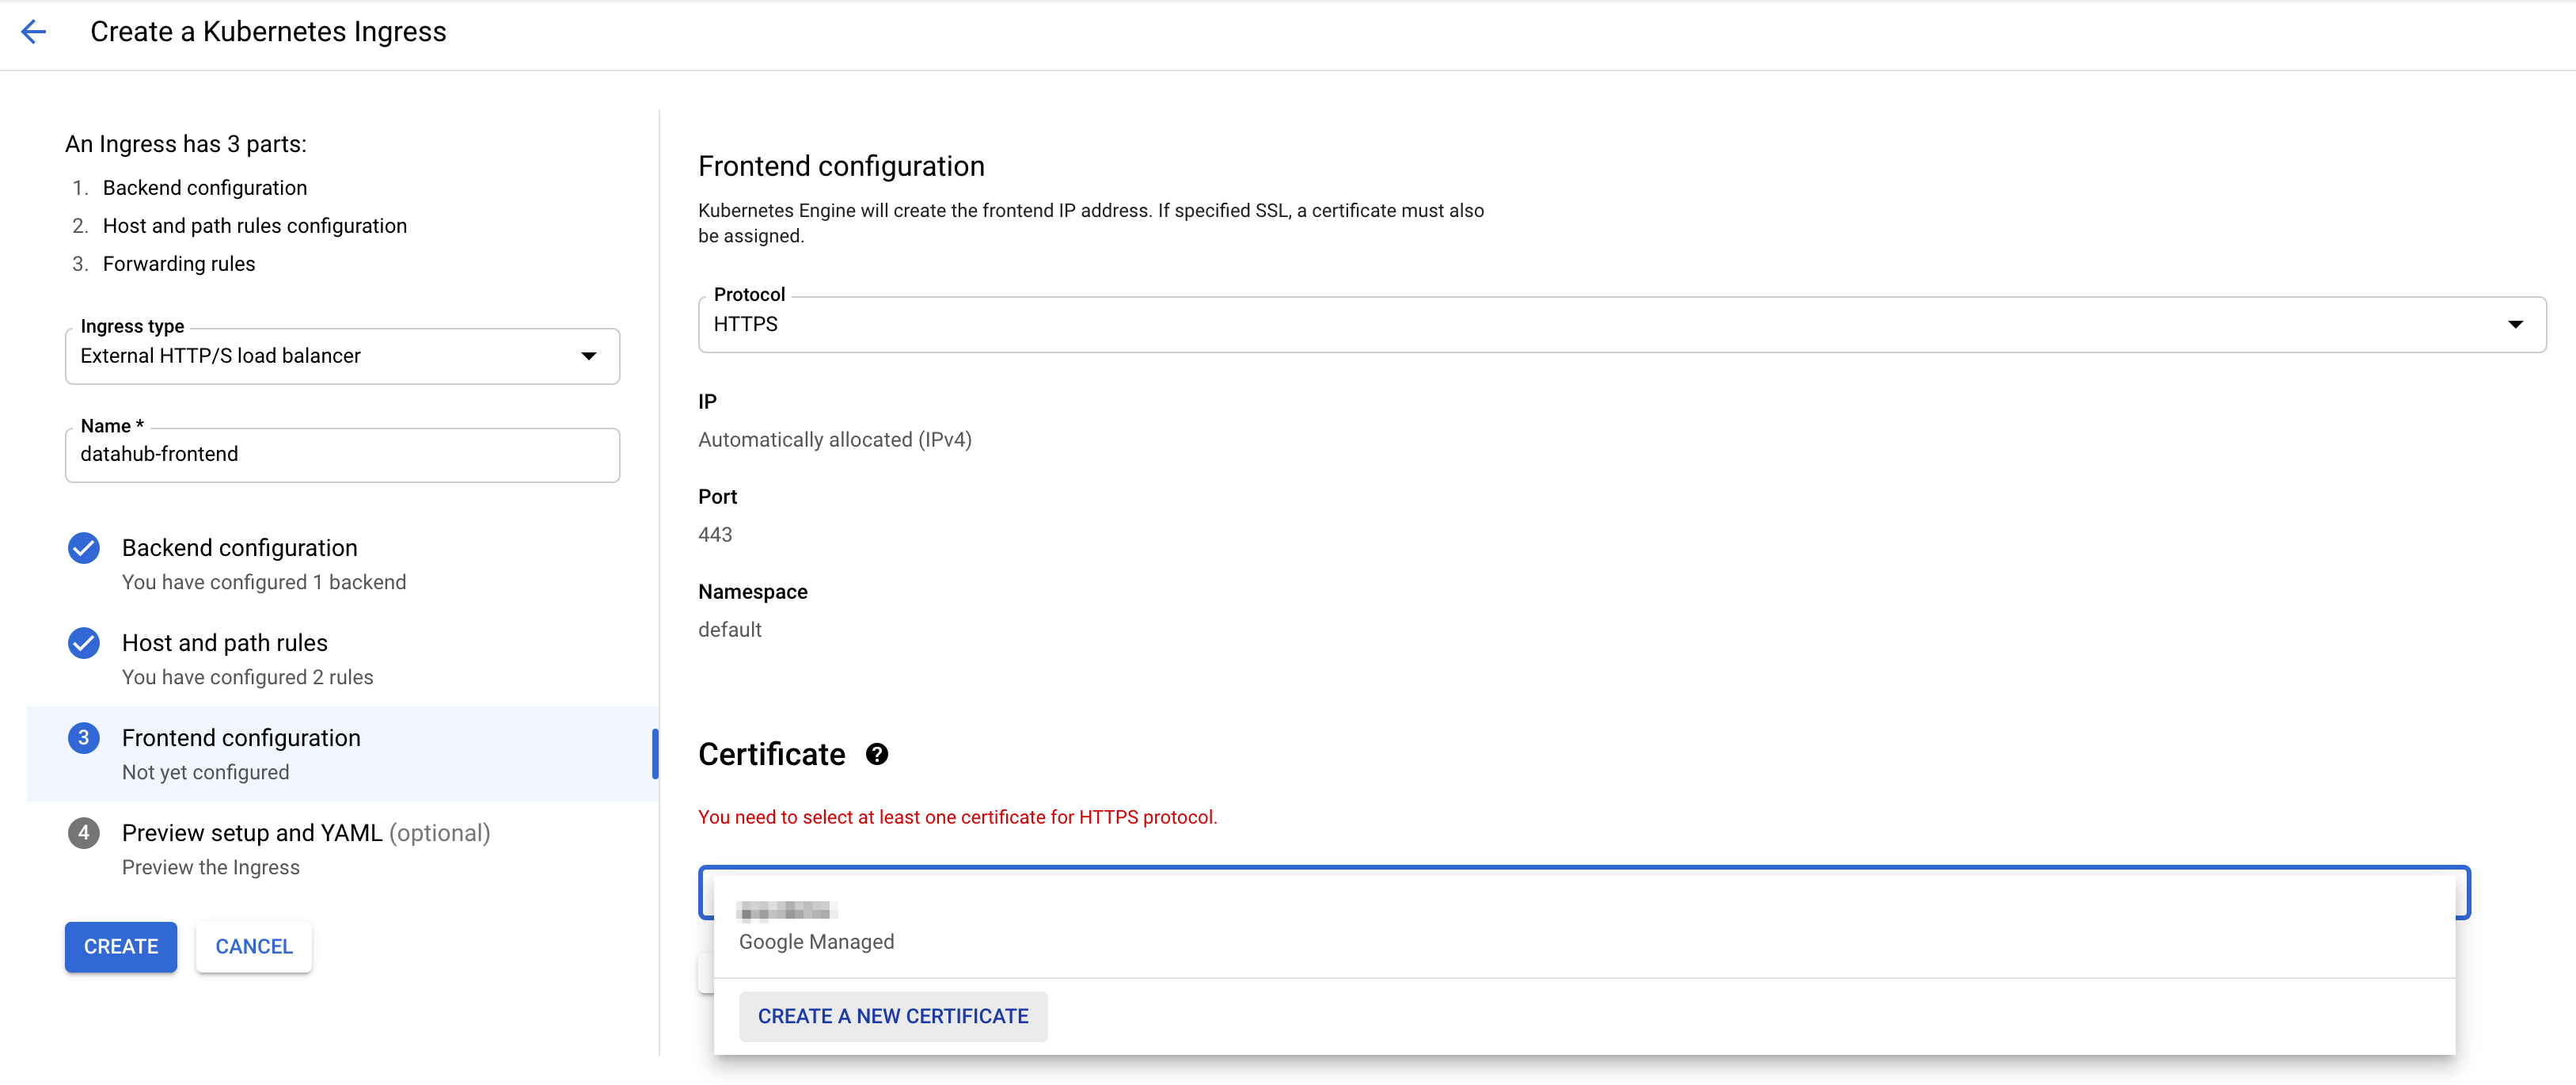Open the Backend configuration step
The width and height of the screenshot is (2576, 1085).
[240, 548]
